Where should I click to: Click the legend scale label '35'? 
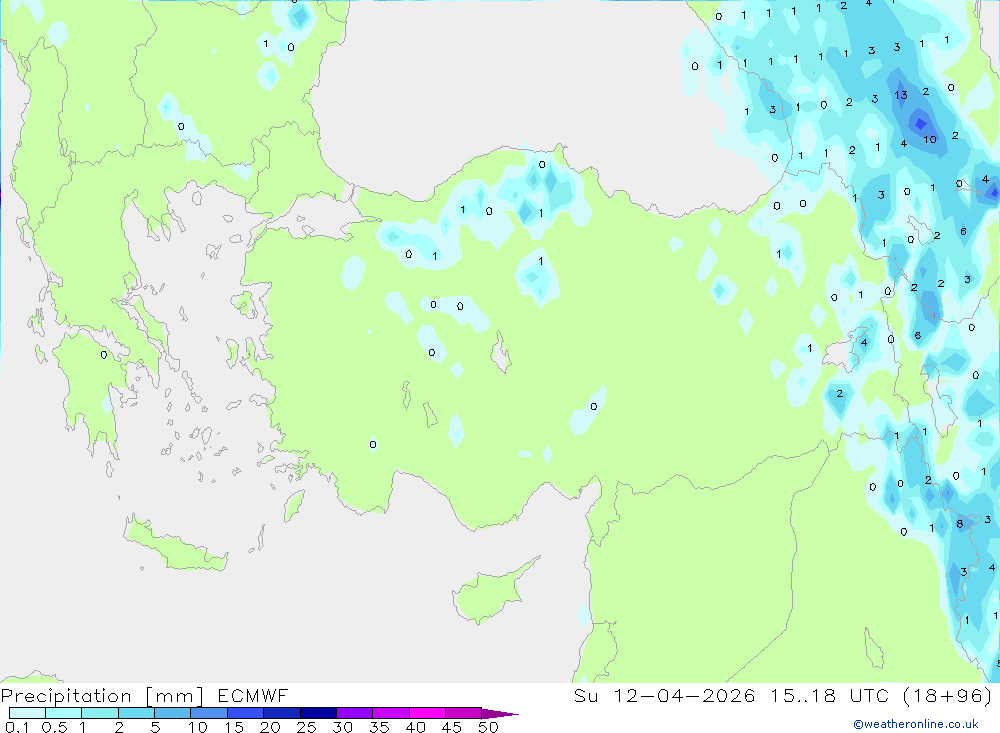(379, 727)
